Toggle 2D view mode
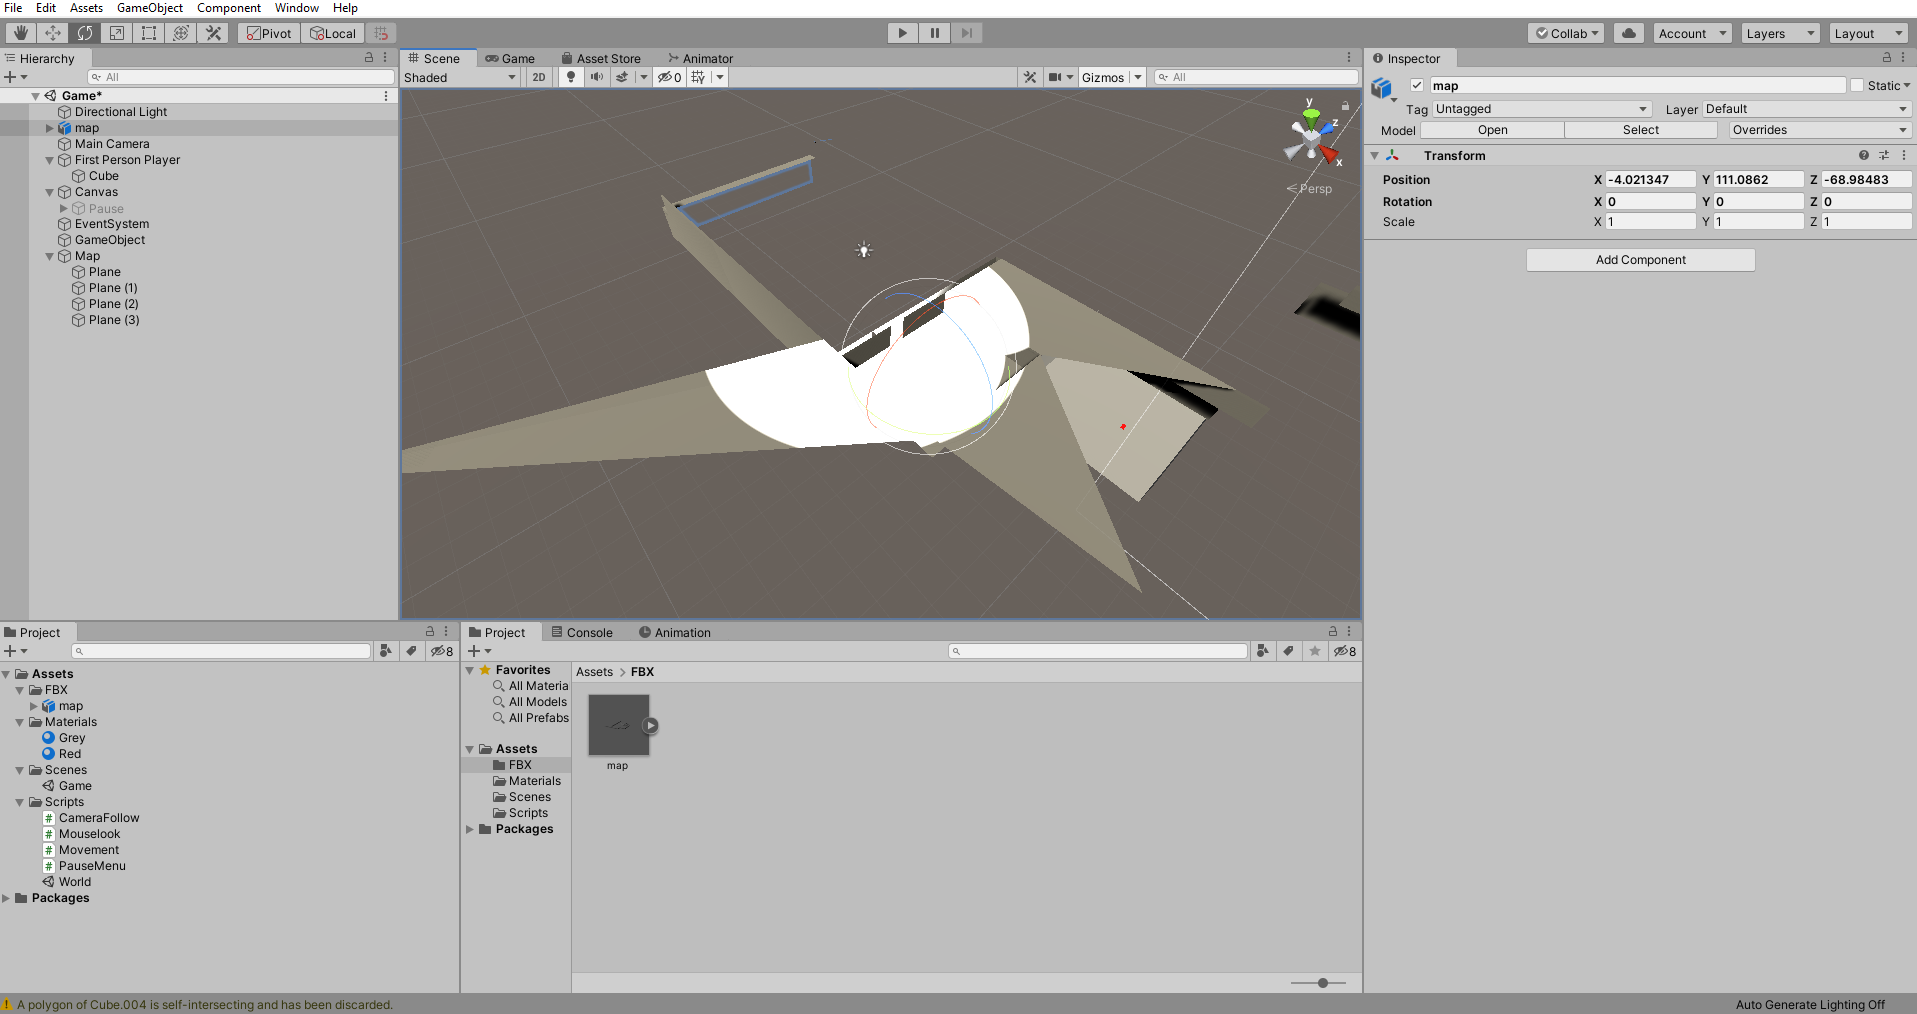 [x=539, y=77]
